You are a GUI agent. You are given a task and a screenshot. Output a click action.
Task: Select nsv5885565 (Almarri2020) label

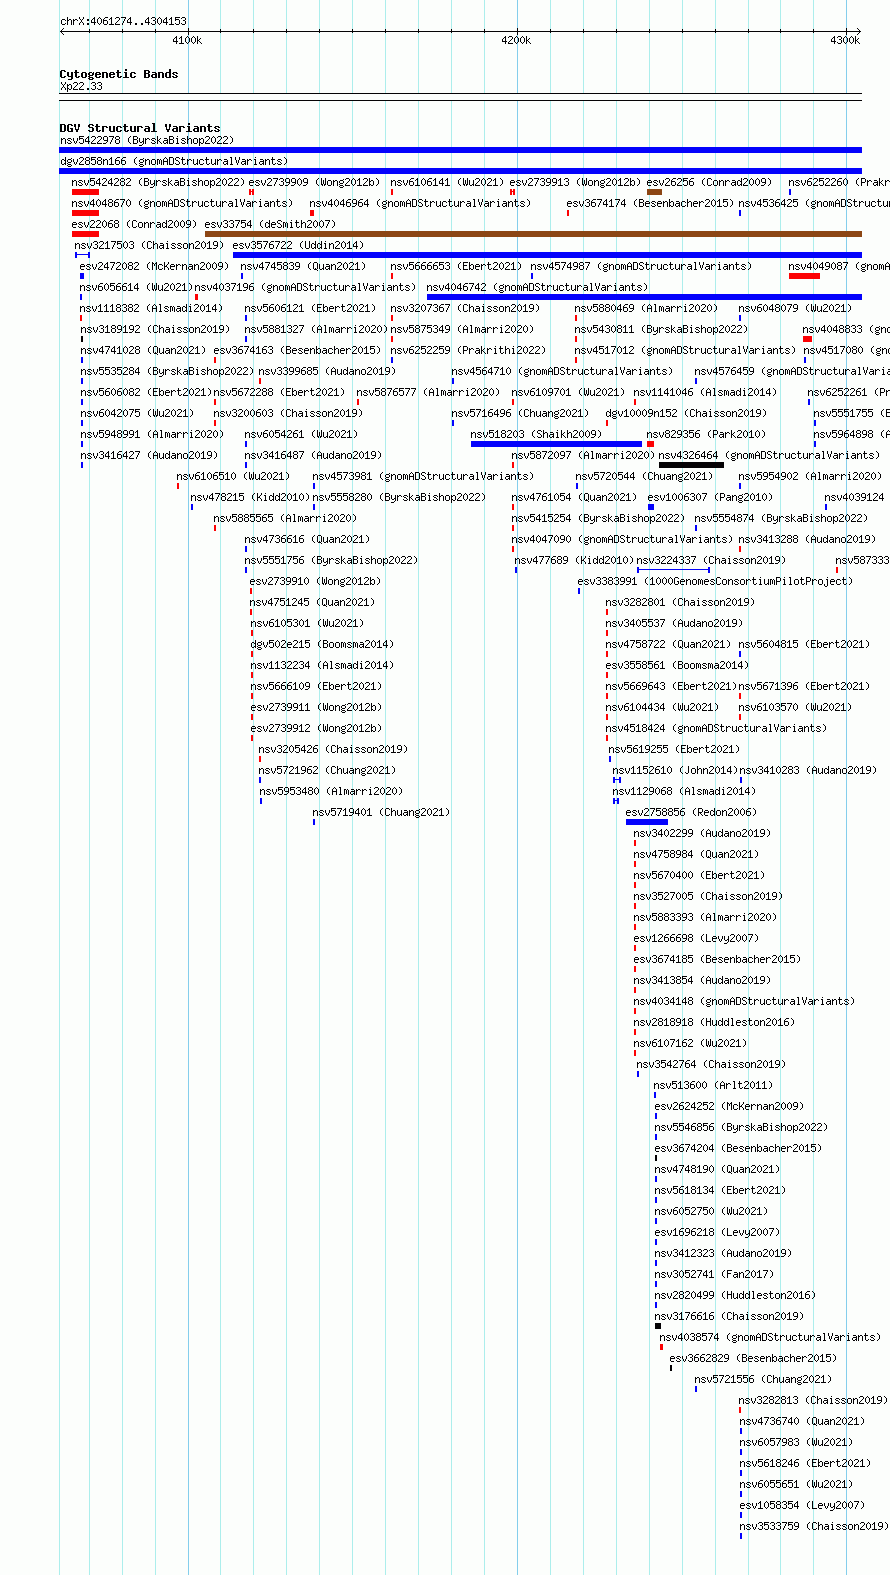pyautogui.click(x=285, y=519)
